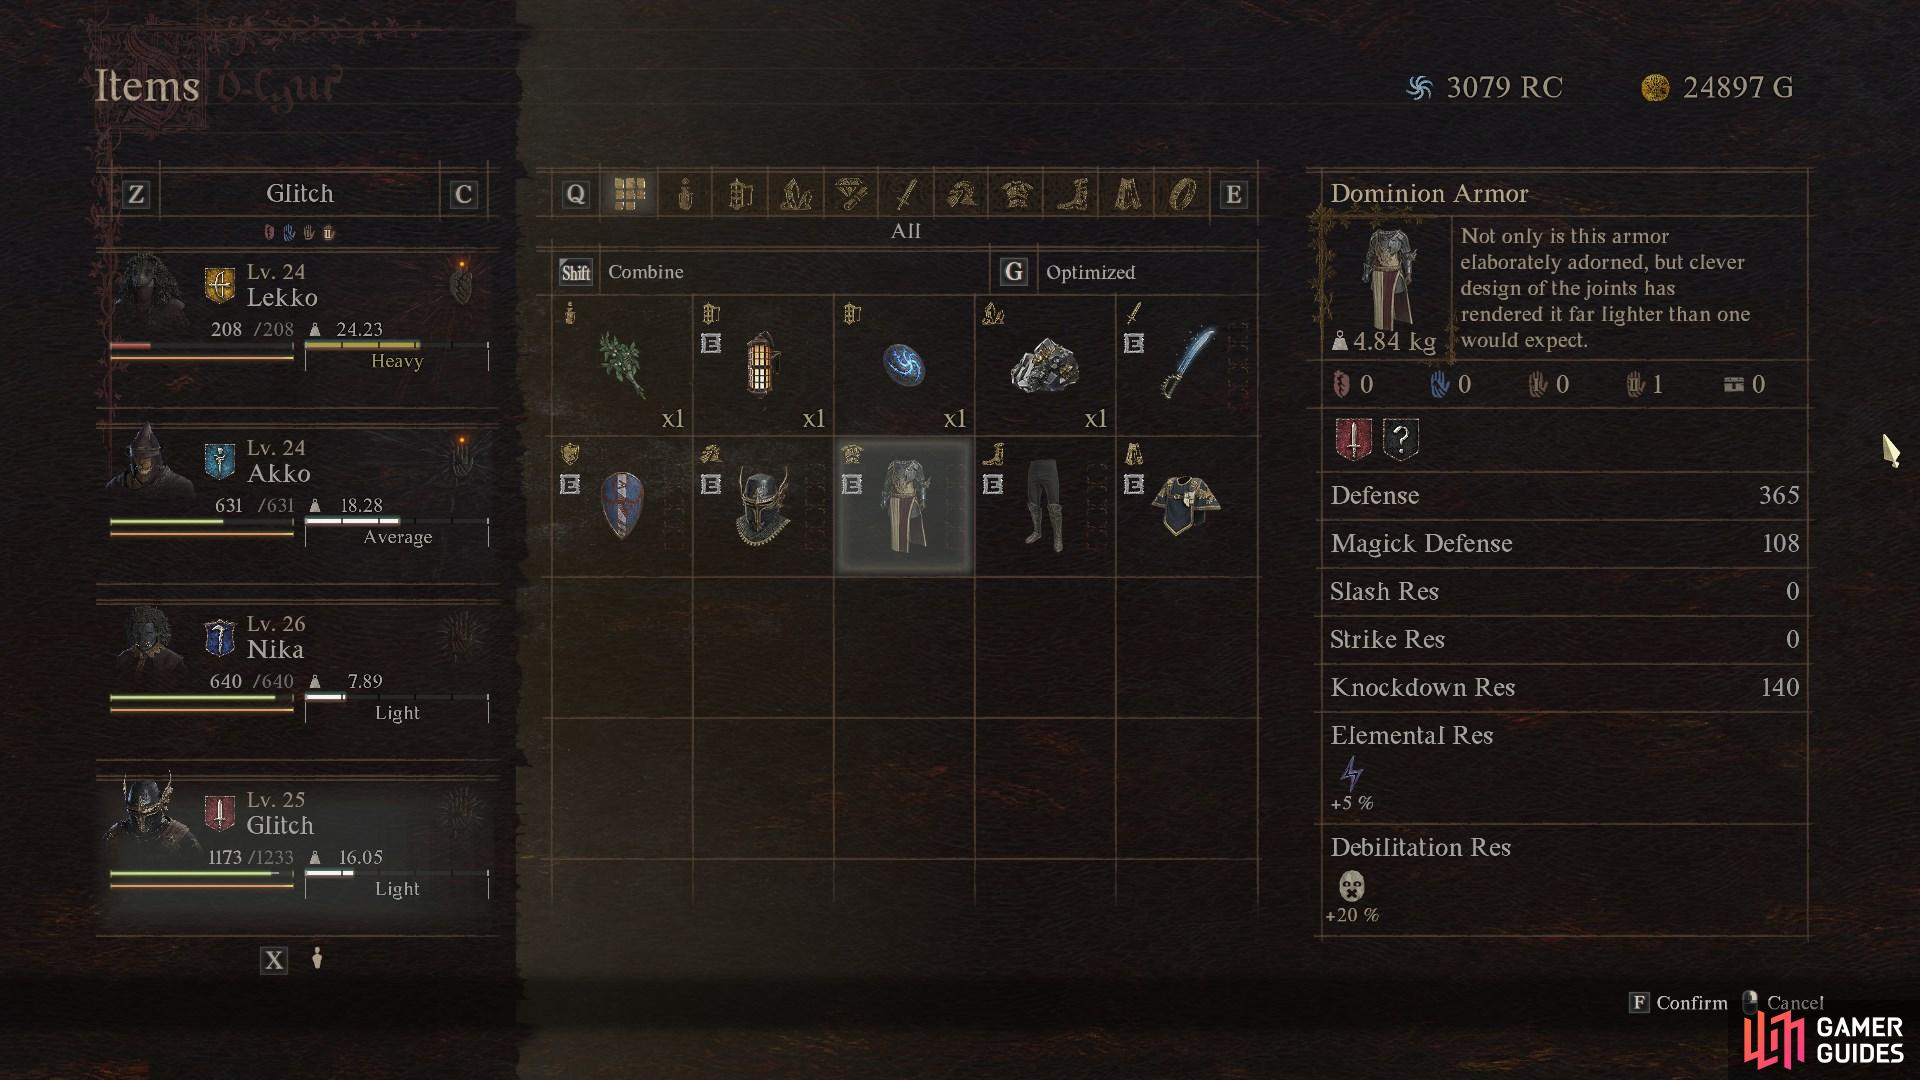
Task: Click the unknown vocation question-mark icon
Action: (1400, 439)
